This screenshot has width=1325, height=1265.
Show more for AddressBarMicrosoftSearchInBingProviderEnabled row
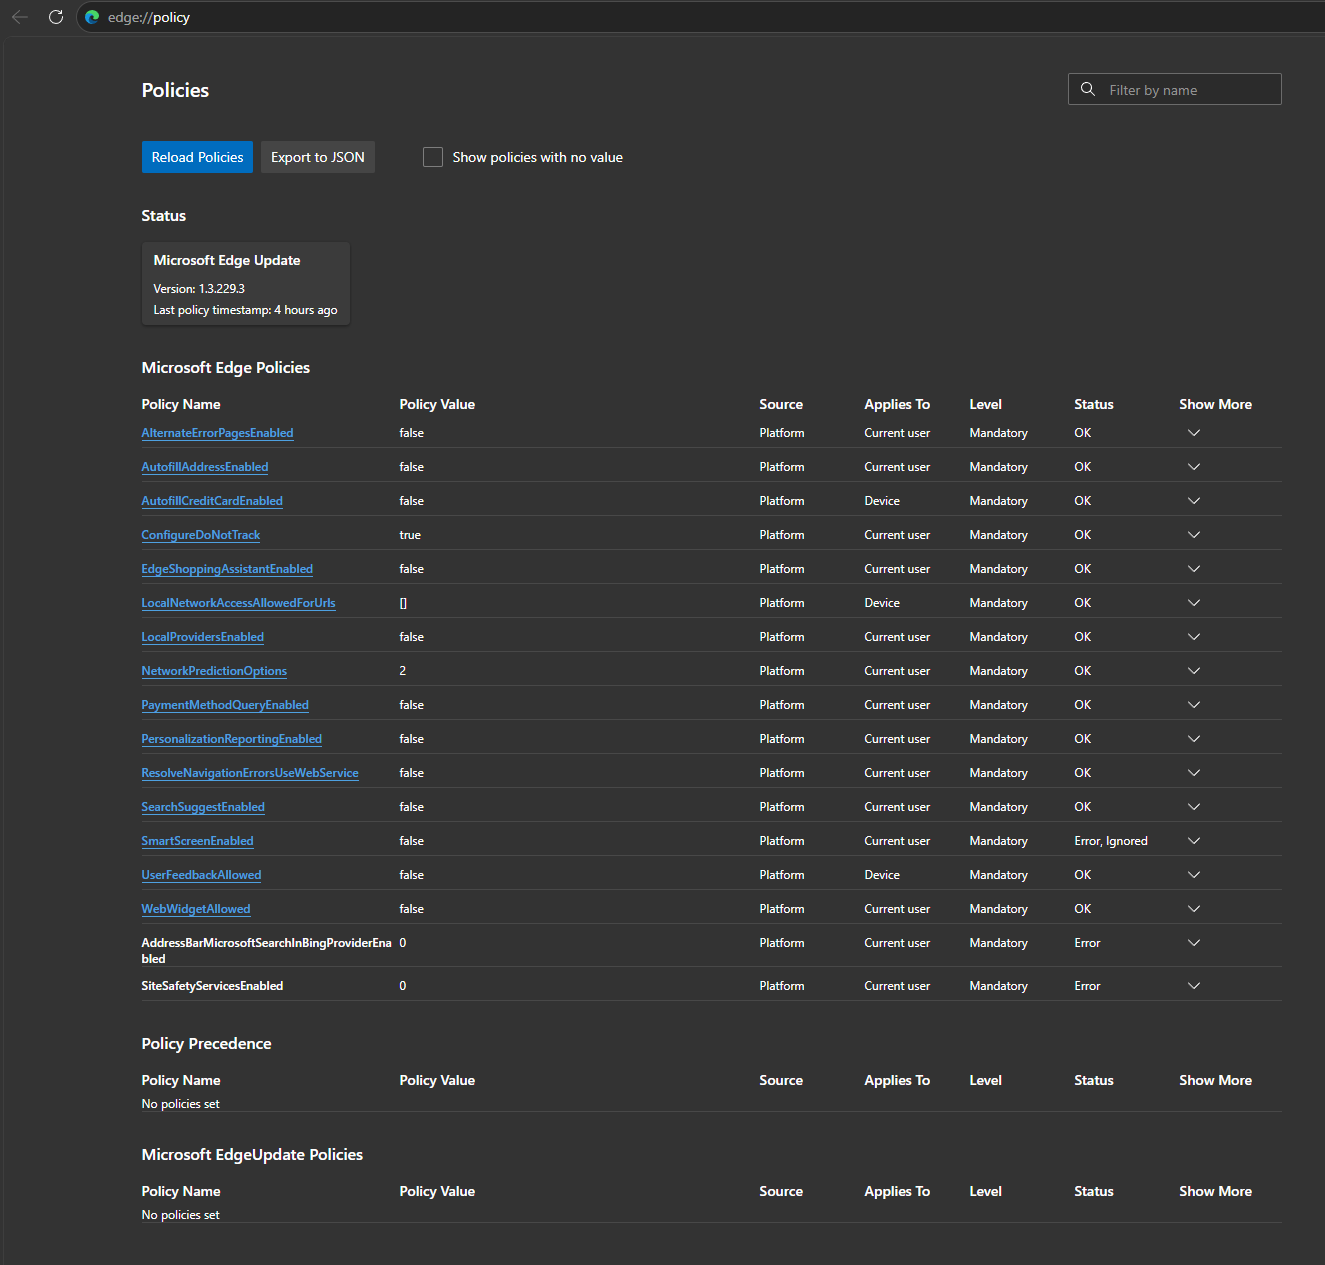point(1193,943)
